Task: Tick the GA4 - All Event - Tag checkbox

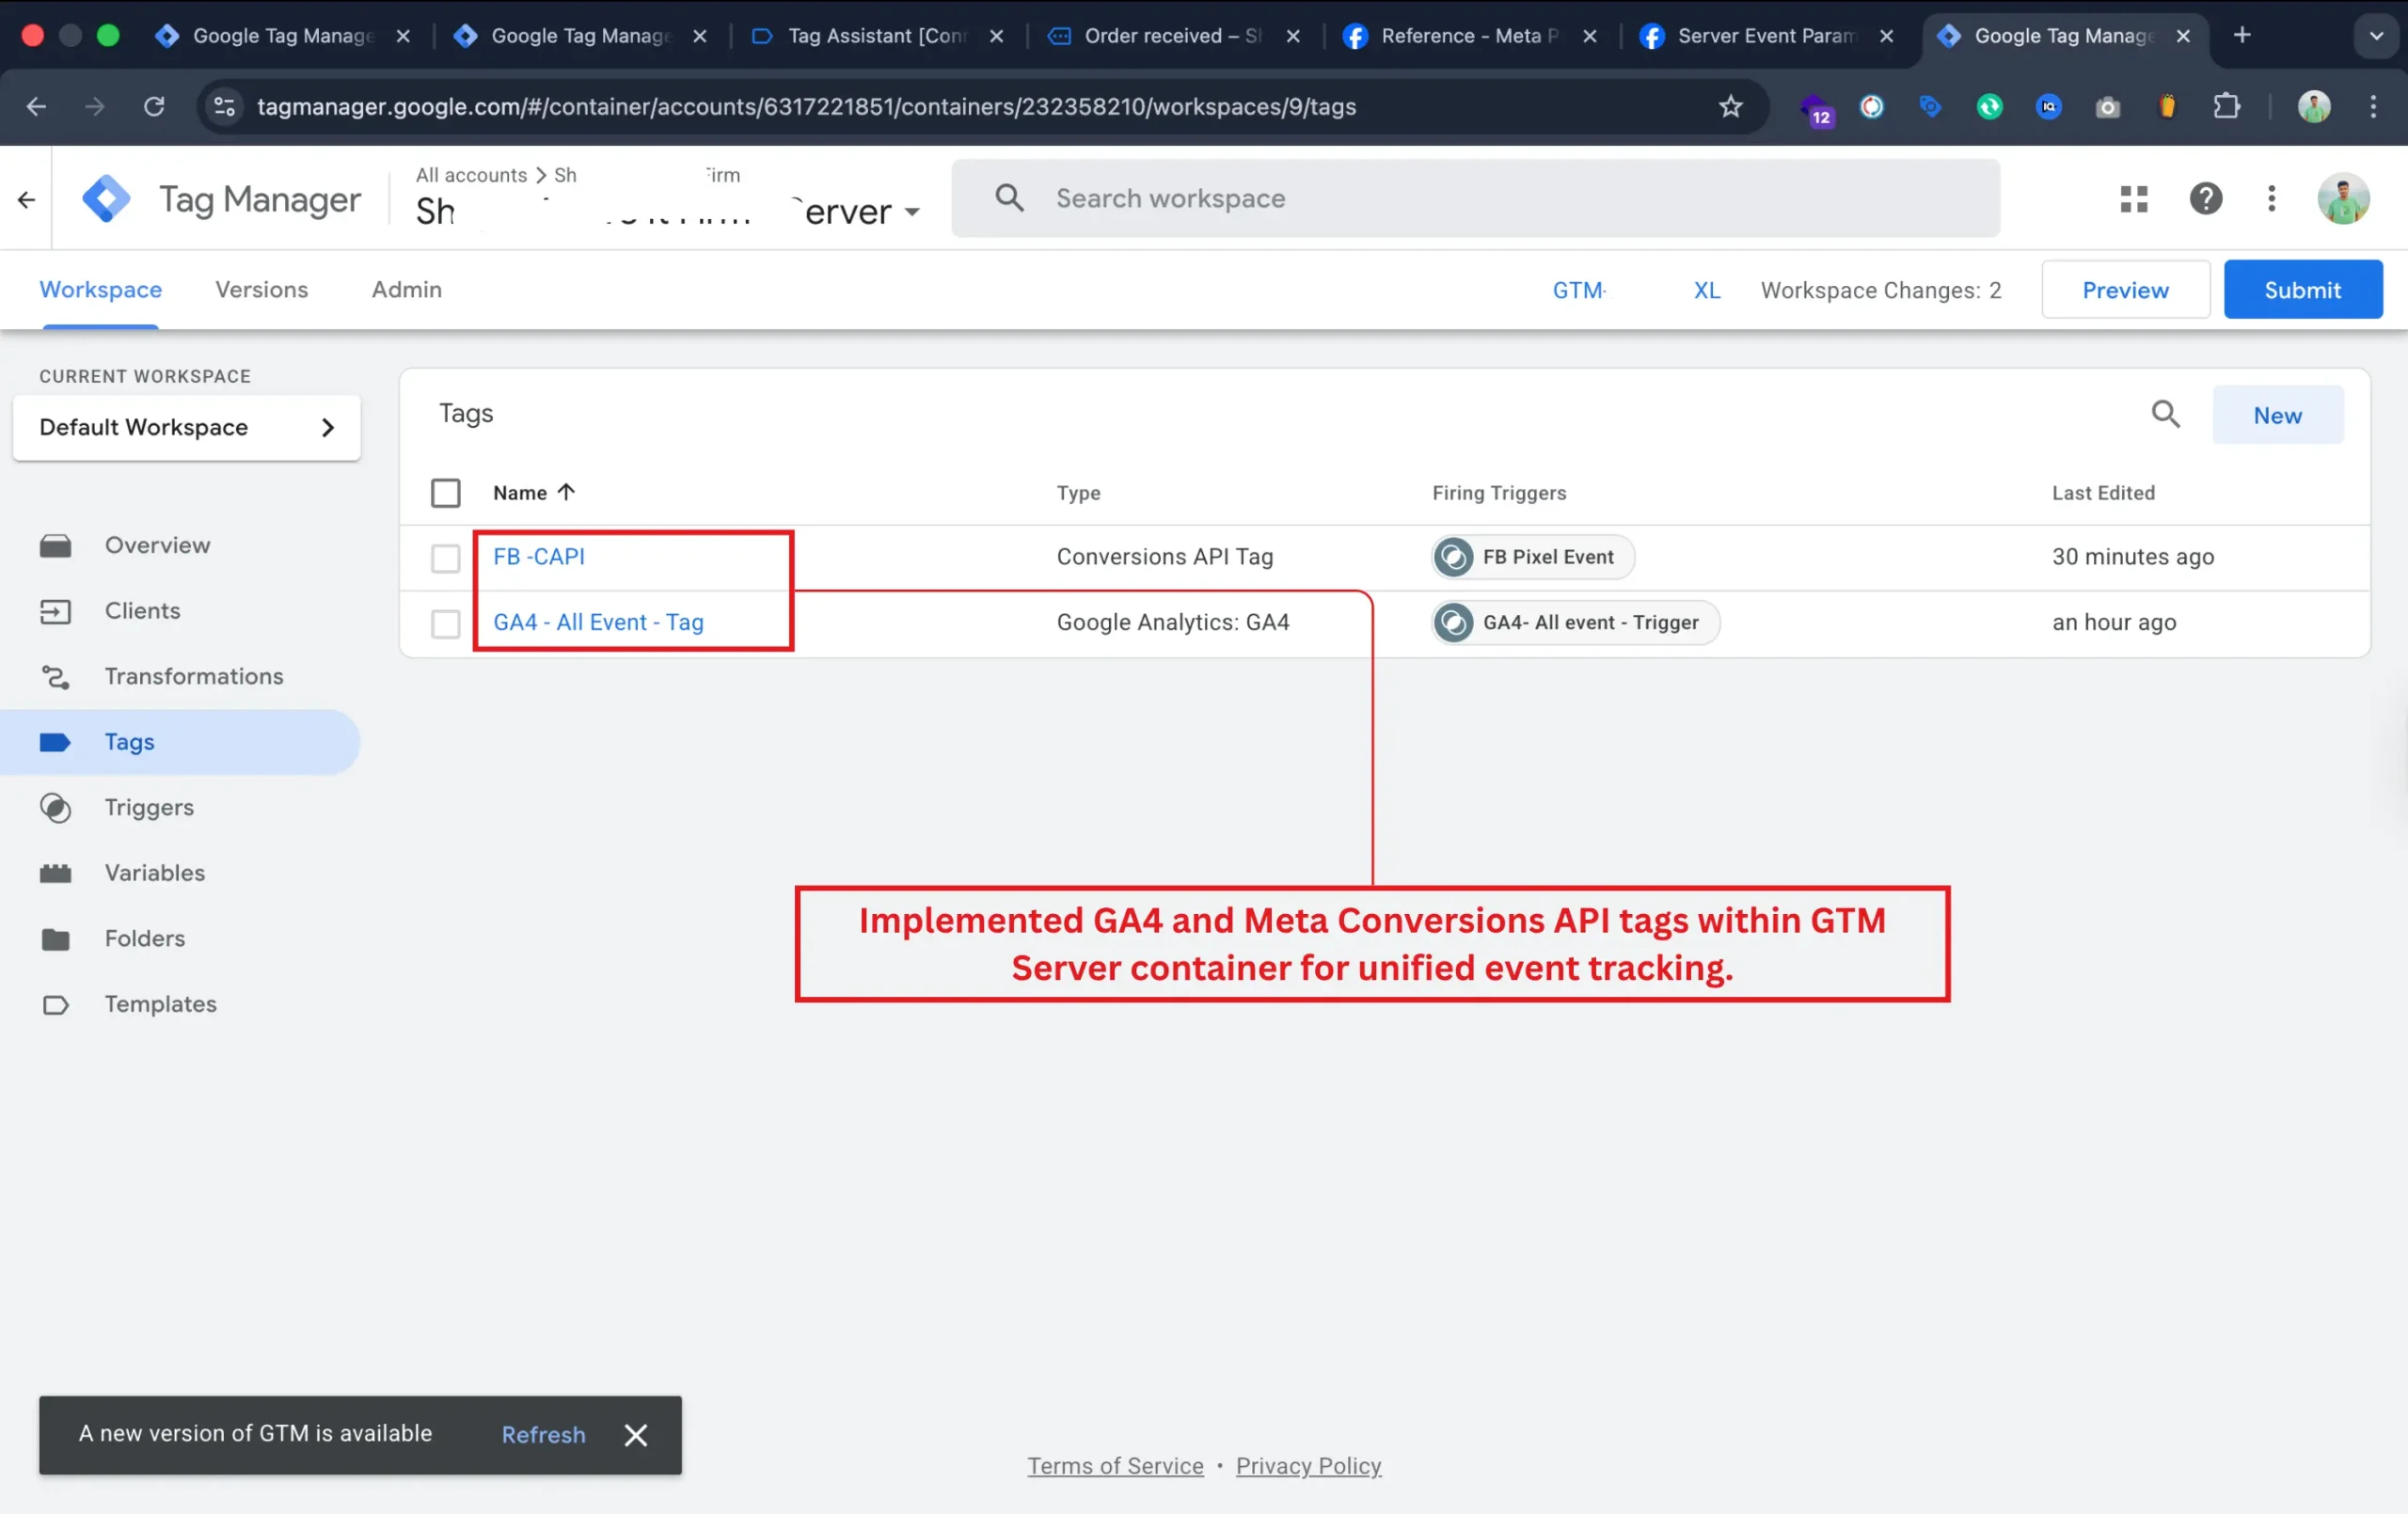Action: click(x=445, y=623)
